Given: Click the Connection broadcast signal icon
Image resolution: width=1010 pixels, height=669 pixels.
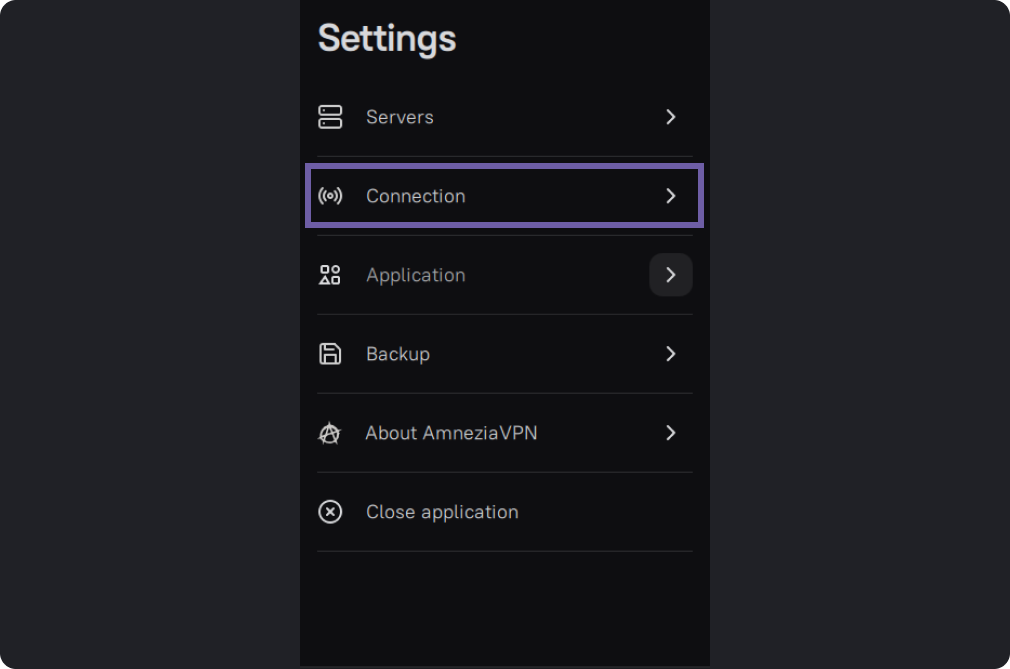Looking at the screenshot, I should coord(330,196).
